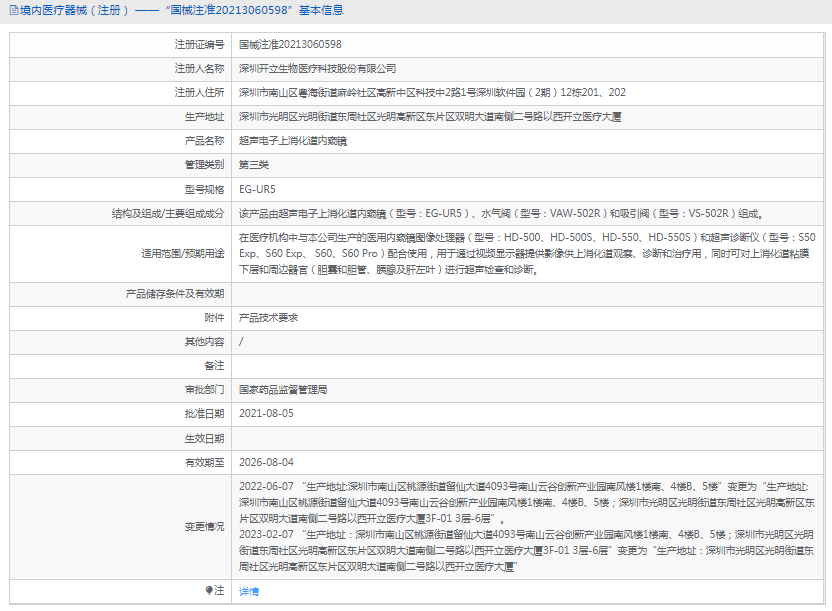Click the document icon beside the page title
Image resolution: width=832 pixels, height=611 pixels.
pyautogui.click(x=14, y=10)
